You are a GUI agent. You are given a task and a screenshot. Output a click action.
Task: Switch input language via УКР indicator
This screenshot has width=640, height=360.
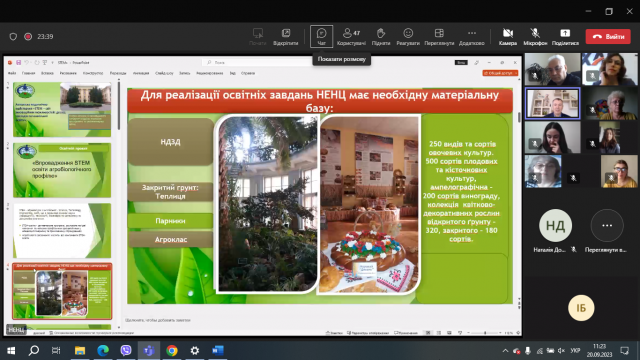point(575,351)
